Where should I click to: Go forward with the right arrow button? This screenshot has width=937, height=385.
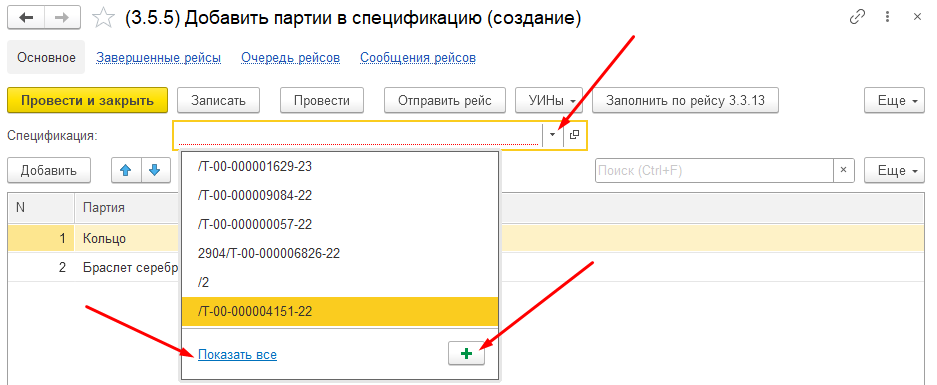63,18
